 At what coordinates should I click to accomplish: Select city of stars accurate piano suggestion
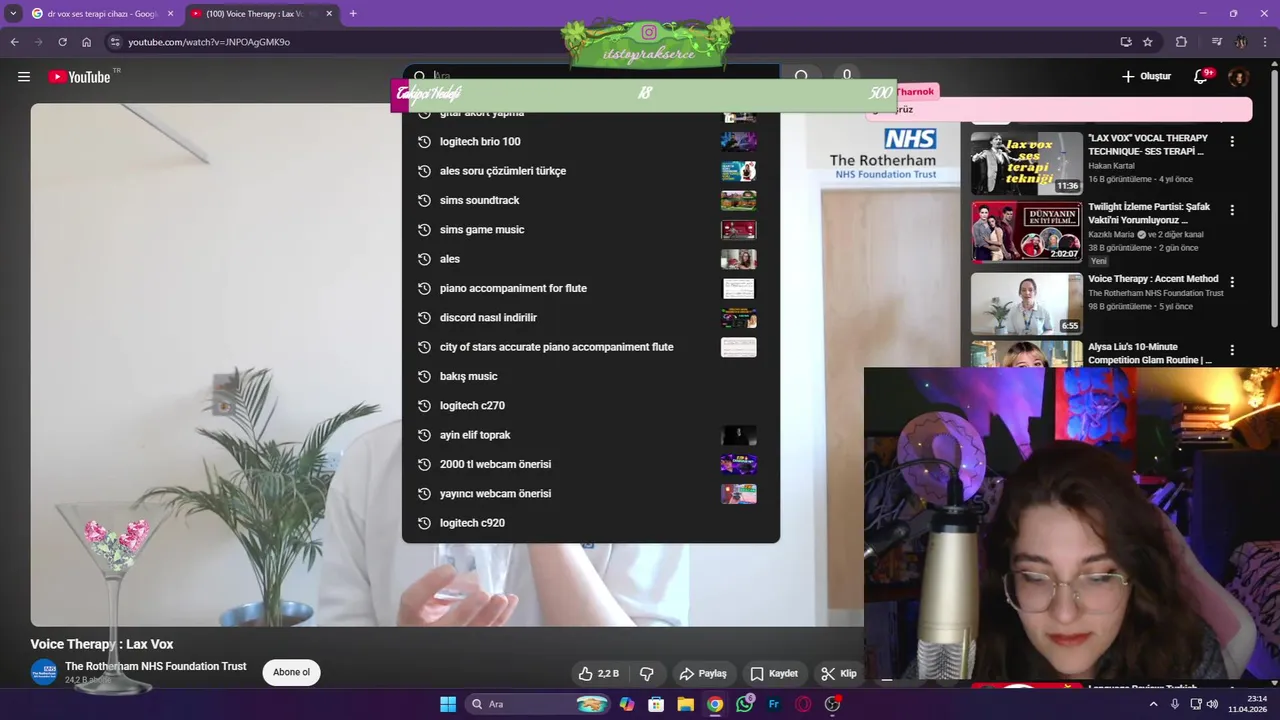point(590,347)
